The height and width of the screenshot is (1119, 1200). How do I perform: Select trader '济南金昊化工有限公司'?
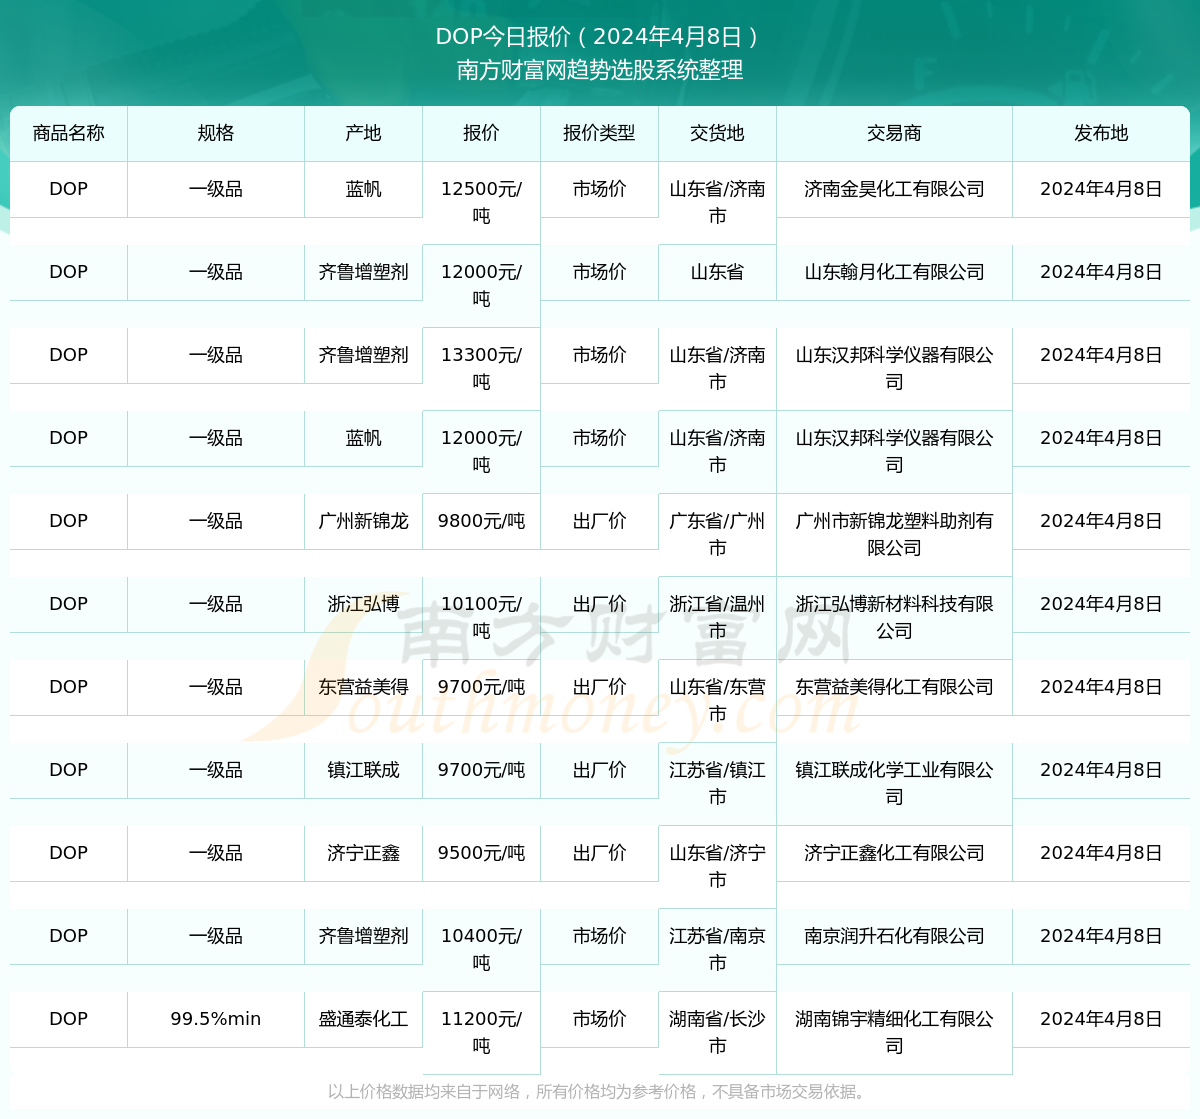894,189
